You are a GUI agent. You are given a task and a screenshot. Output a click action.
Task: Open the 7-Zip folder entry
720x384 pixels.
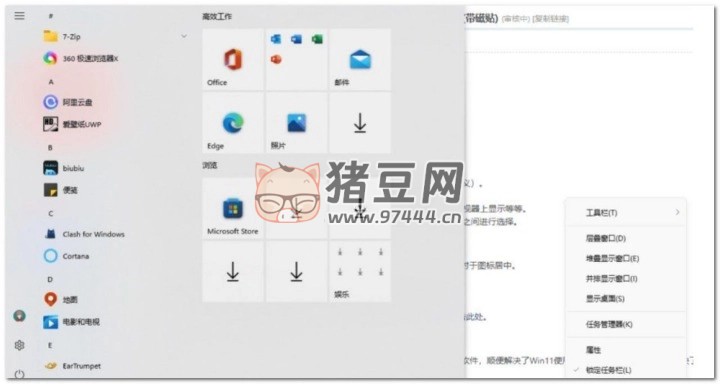[x=115, y=36]
